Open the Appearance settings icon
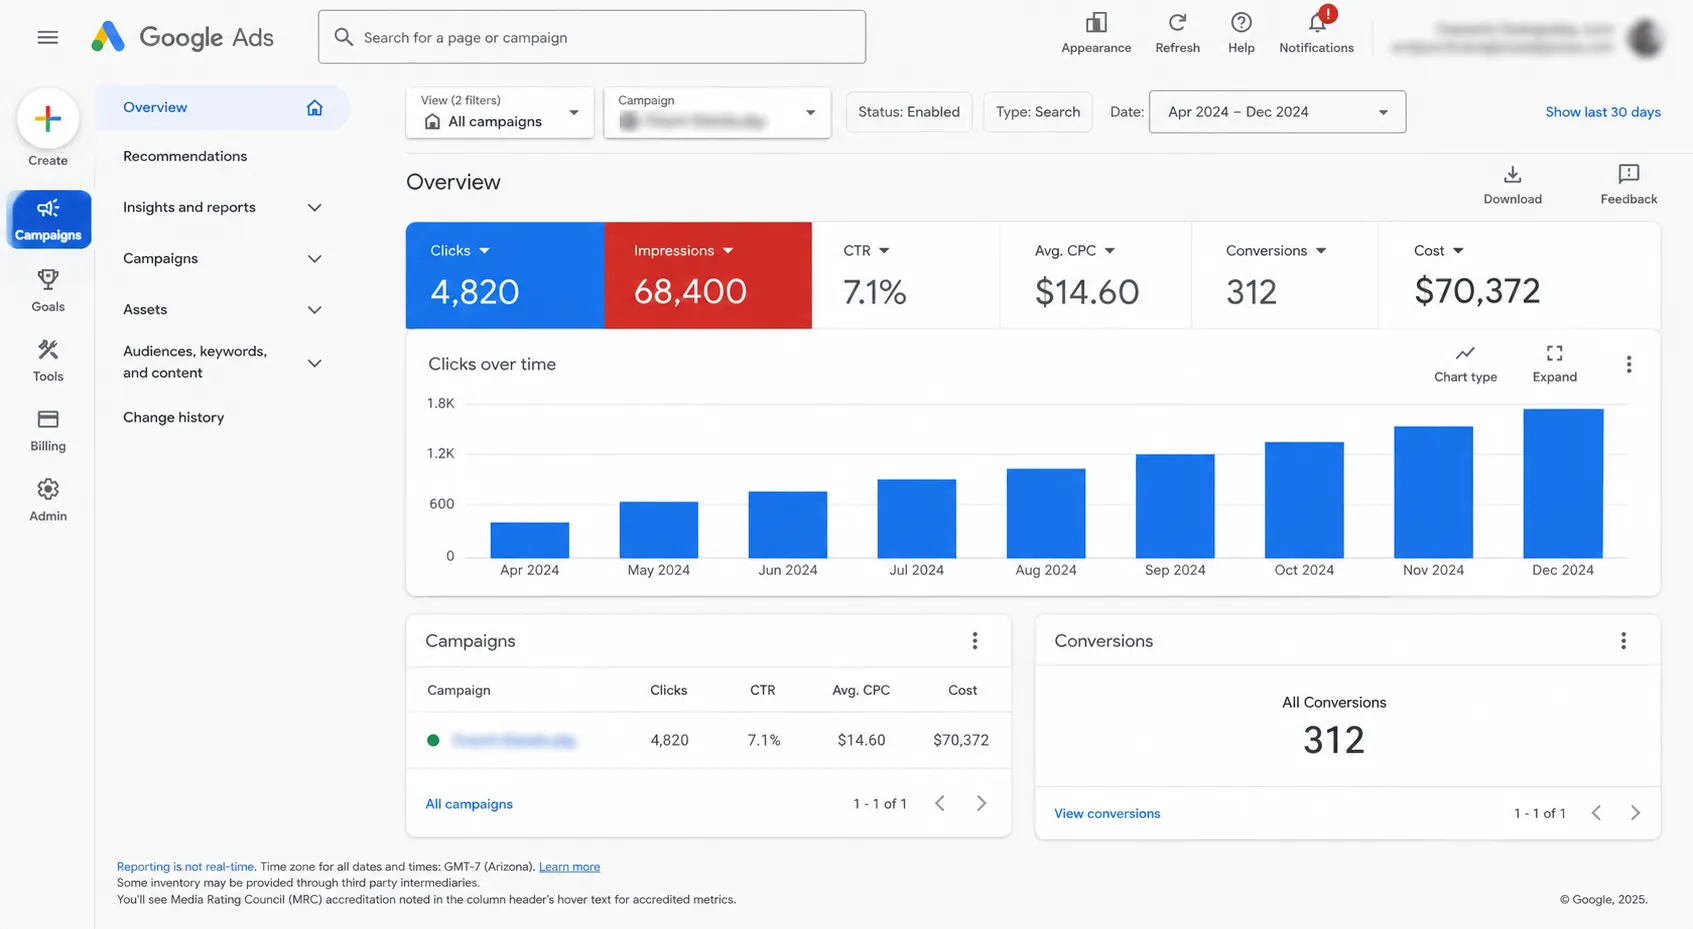The width and height of the screenshot is (1693, 929). pos(1096,33)
